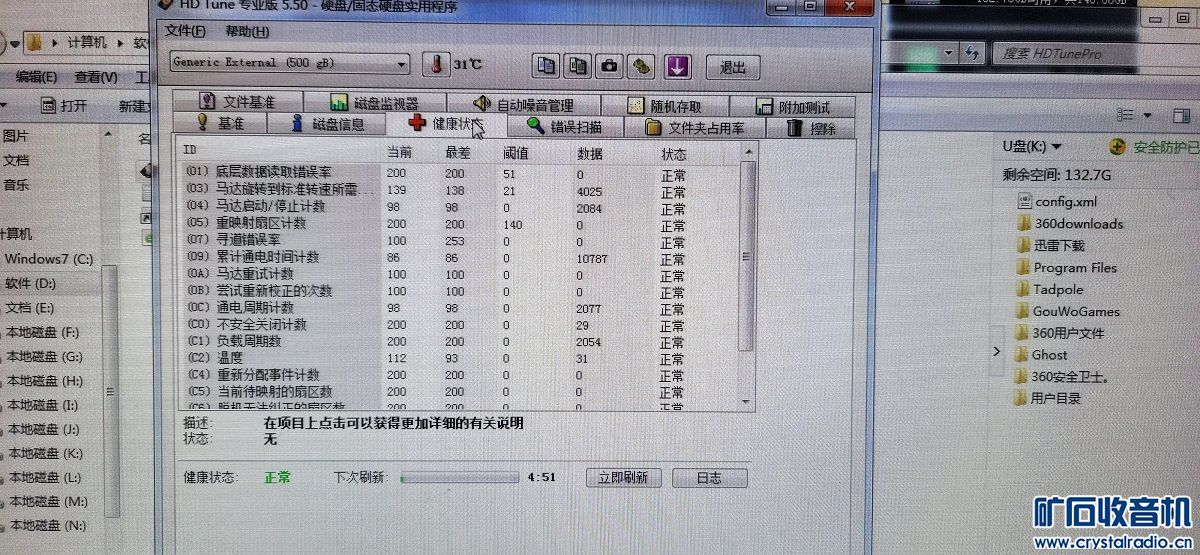Click the 当前 column header
The width and height of the screenshot is (1200, 555).
coord(399,152)
